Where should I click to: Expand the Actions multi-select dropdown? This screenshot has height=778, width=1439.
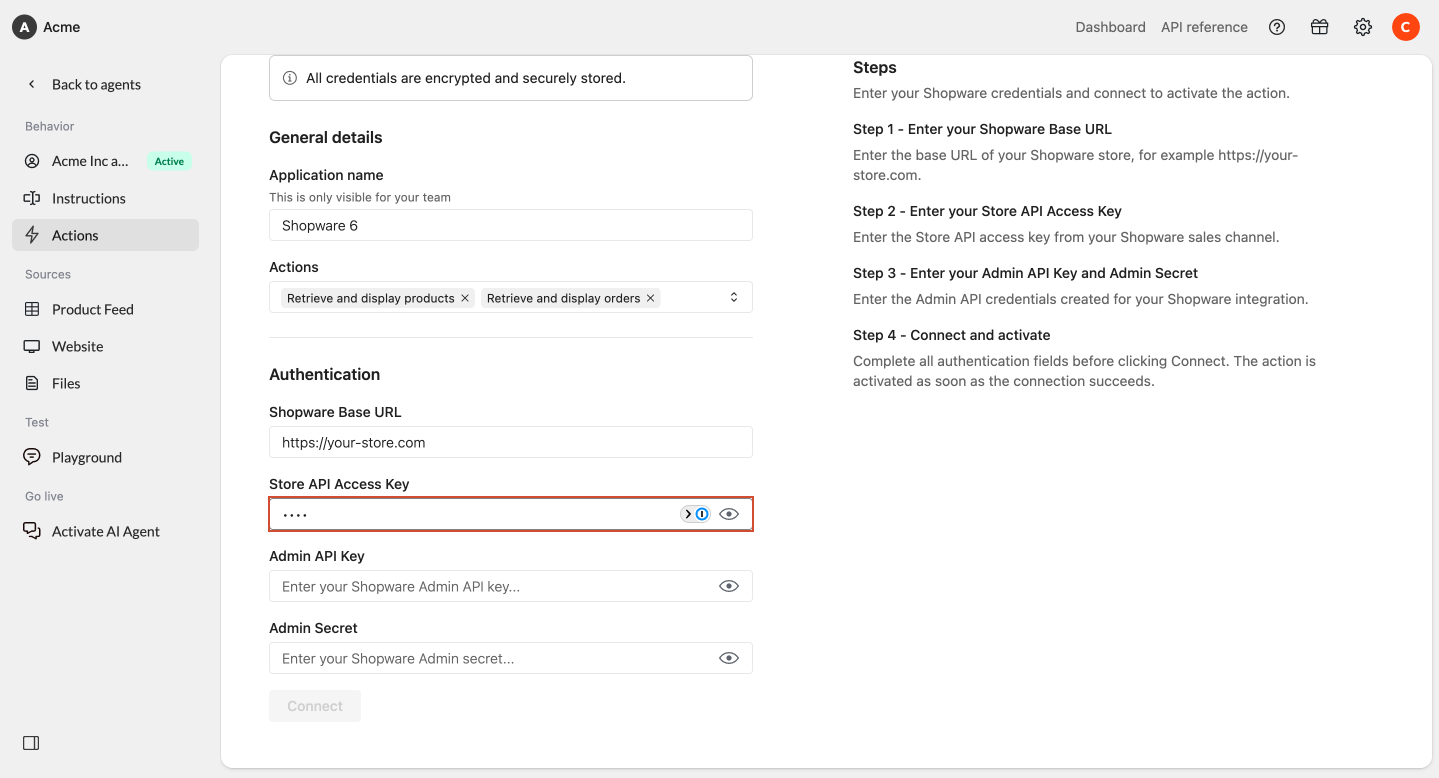point(734,297)
